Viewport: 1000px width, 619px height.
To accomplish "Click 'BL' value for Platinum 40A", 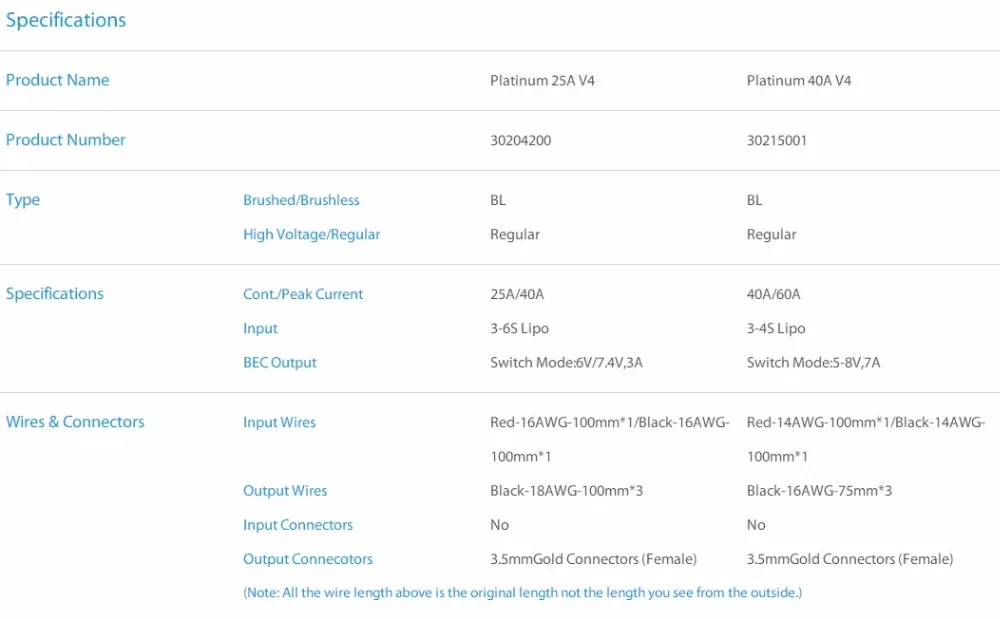I will [754, 200].
